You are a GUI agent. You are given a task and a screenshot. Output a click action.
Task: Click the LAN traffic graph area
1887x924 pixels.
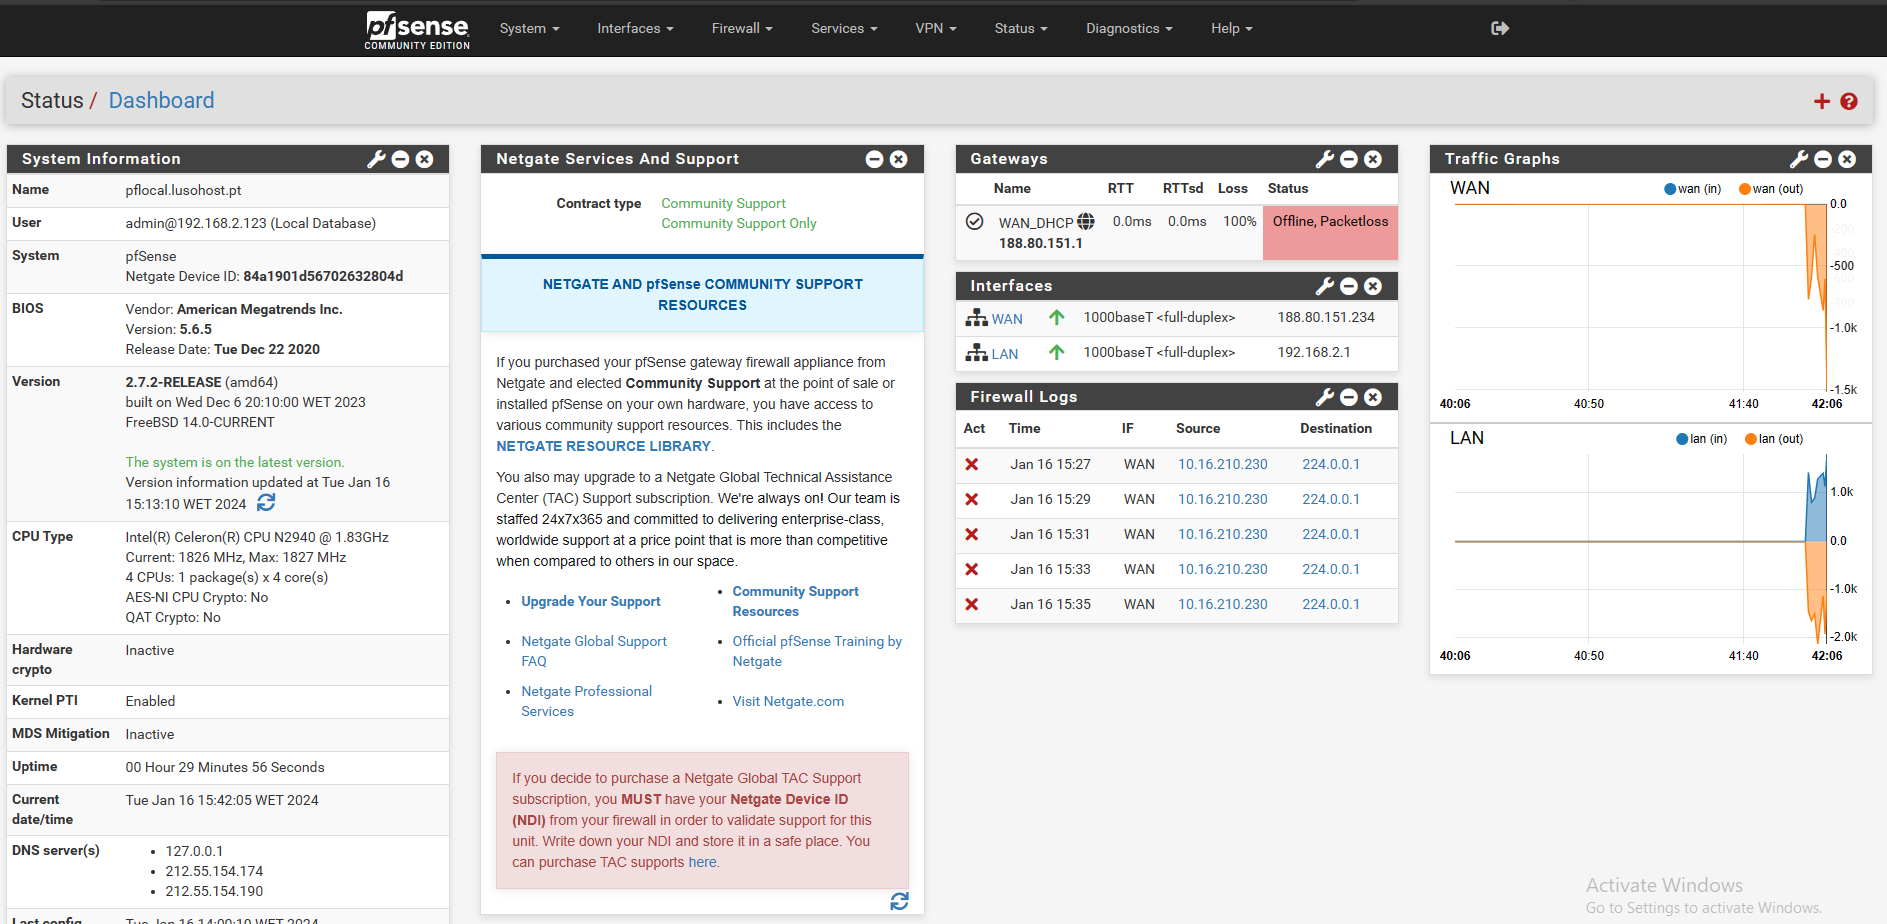1641,548
